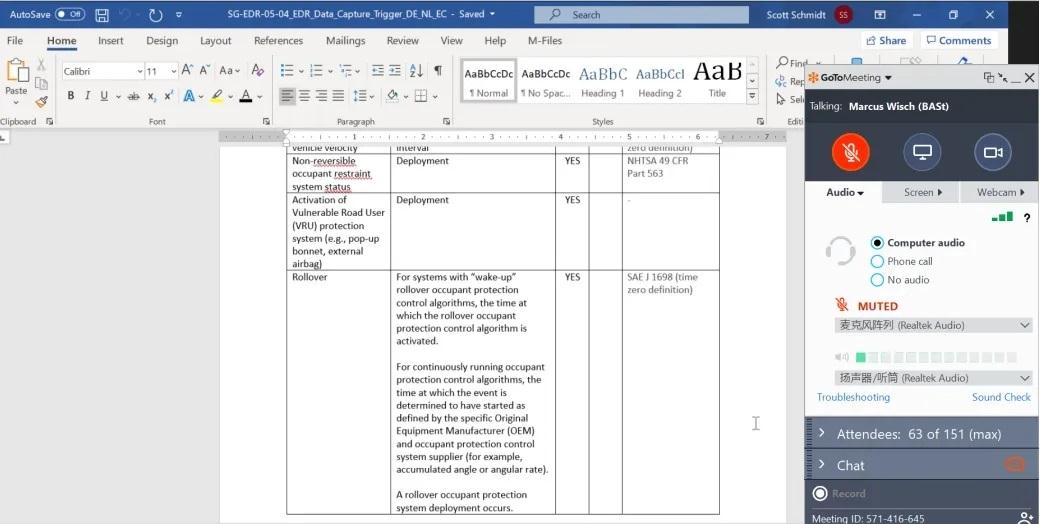Select the Phone call audio option
Screen dimensions: 1040x524
tap(877, 262)
